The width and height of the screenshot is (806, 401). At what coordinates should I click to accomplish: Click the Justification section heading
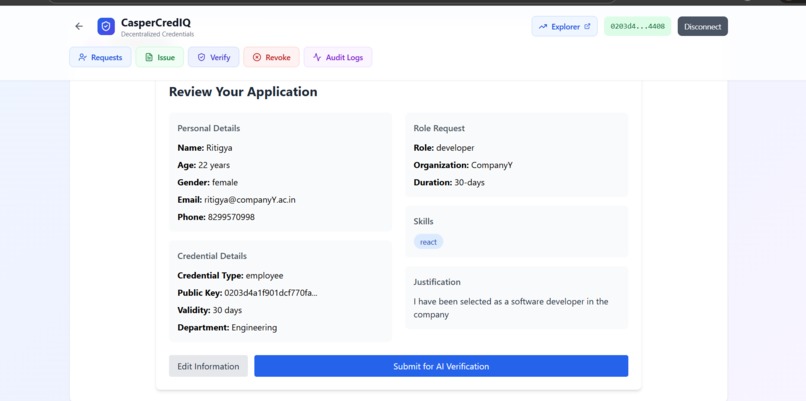pyautogui.click(x=437, y=282)
